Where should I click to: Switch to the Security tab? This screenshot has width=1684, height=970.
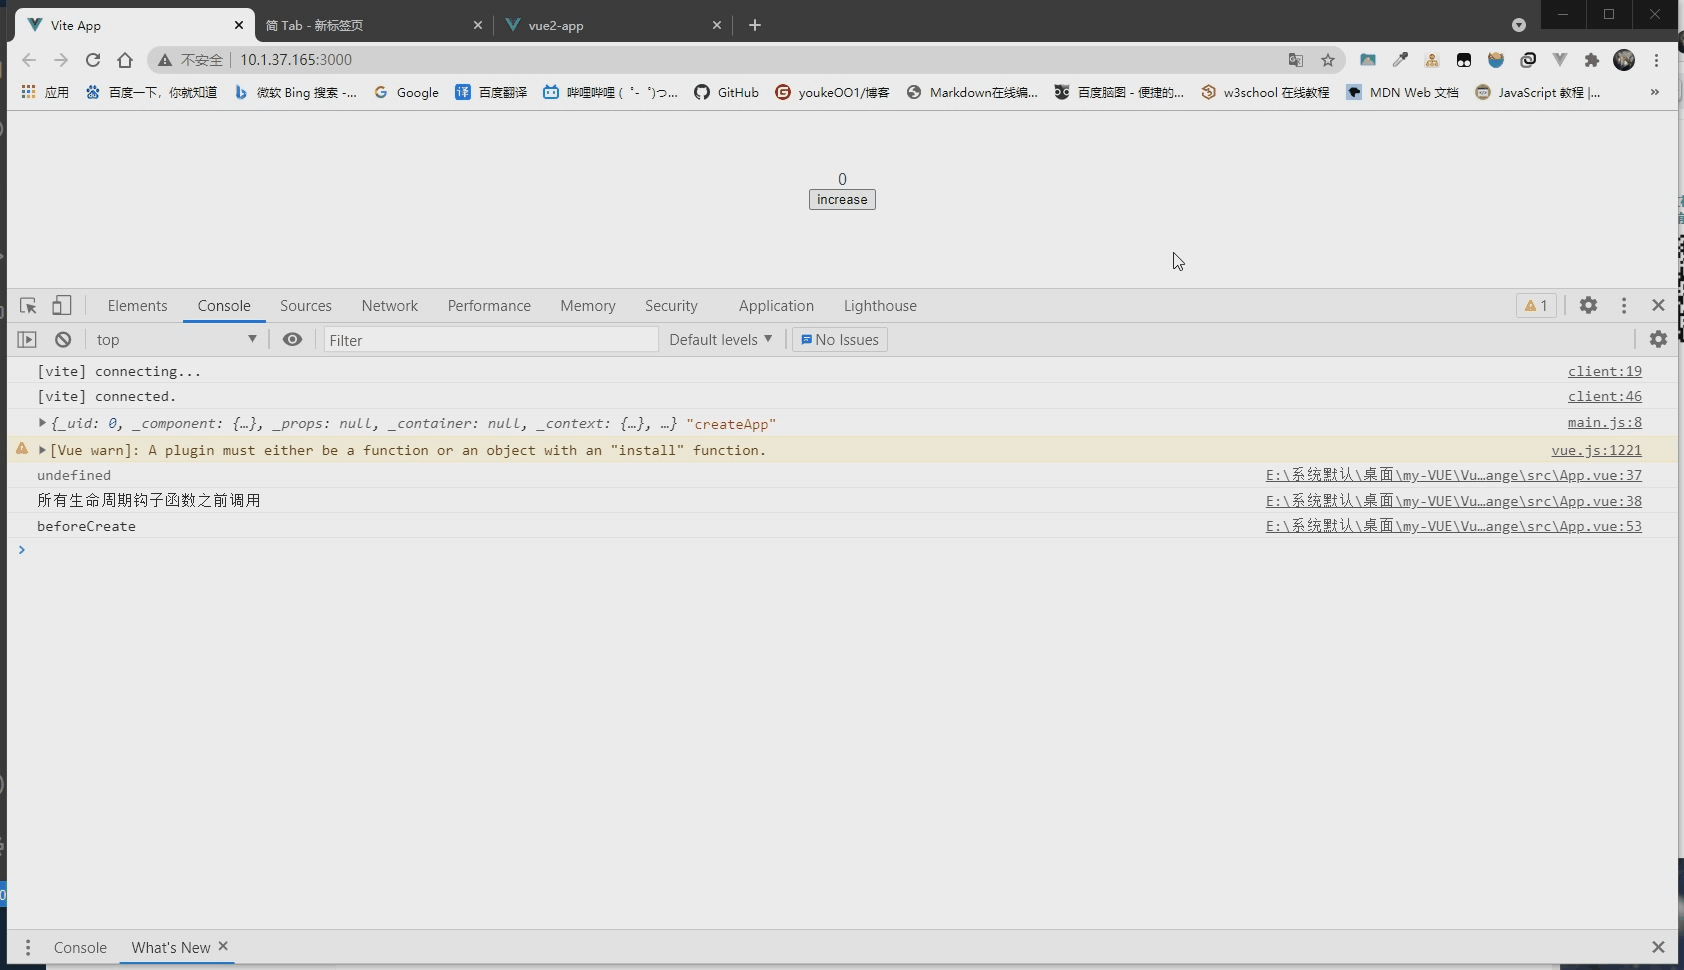671,306
